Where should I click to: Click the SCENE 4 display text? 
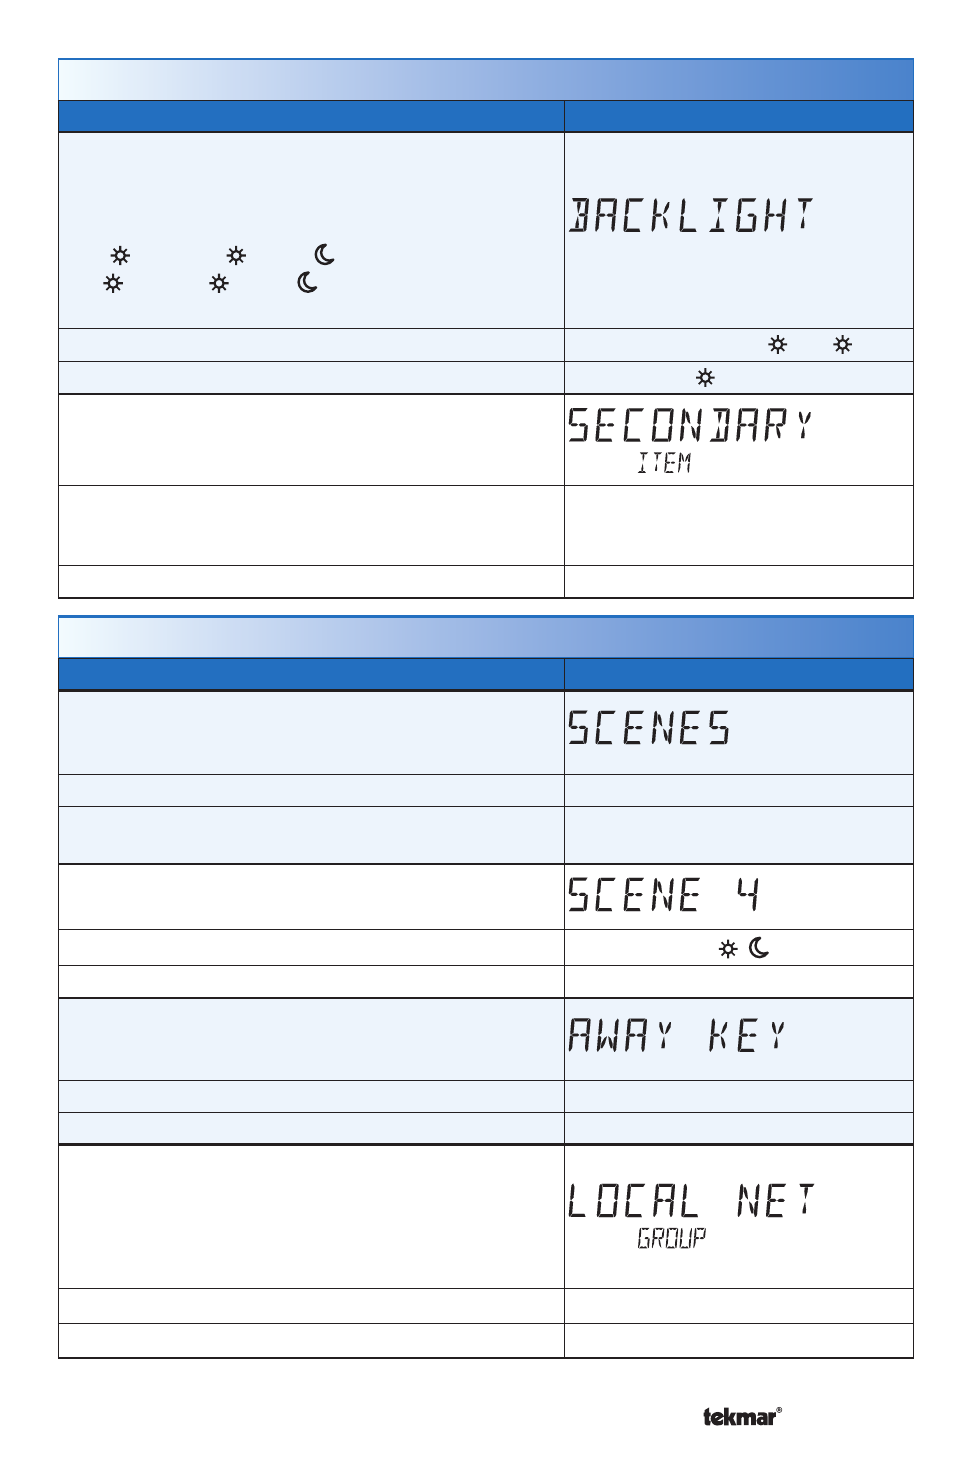click(664, 894)
